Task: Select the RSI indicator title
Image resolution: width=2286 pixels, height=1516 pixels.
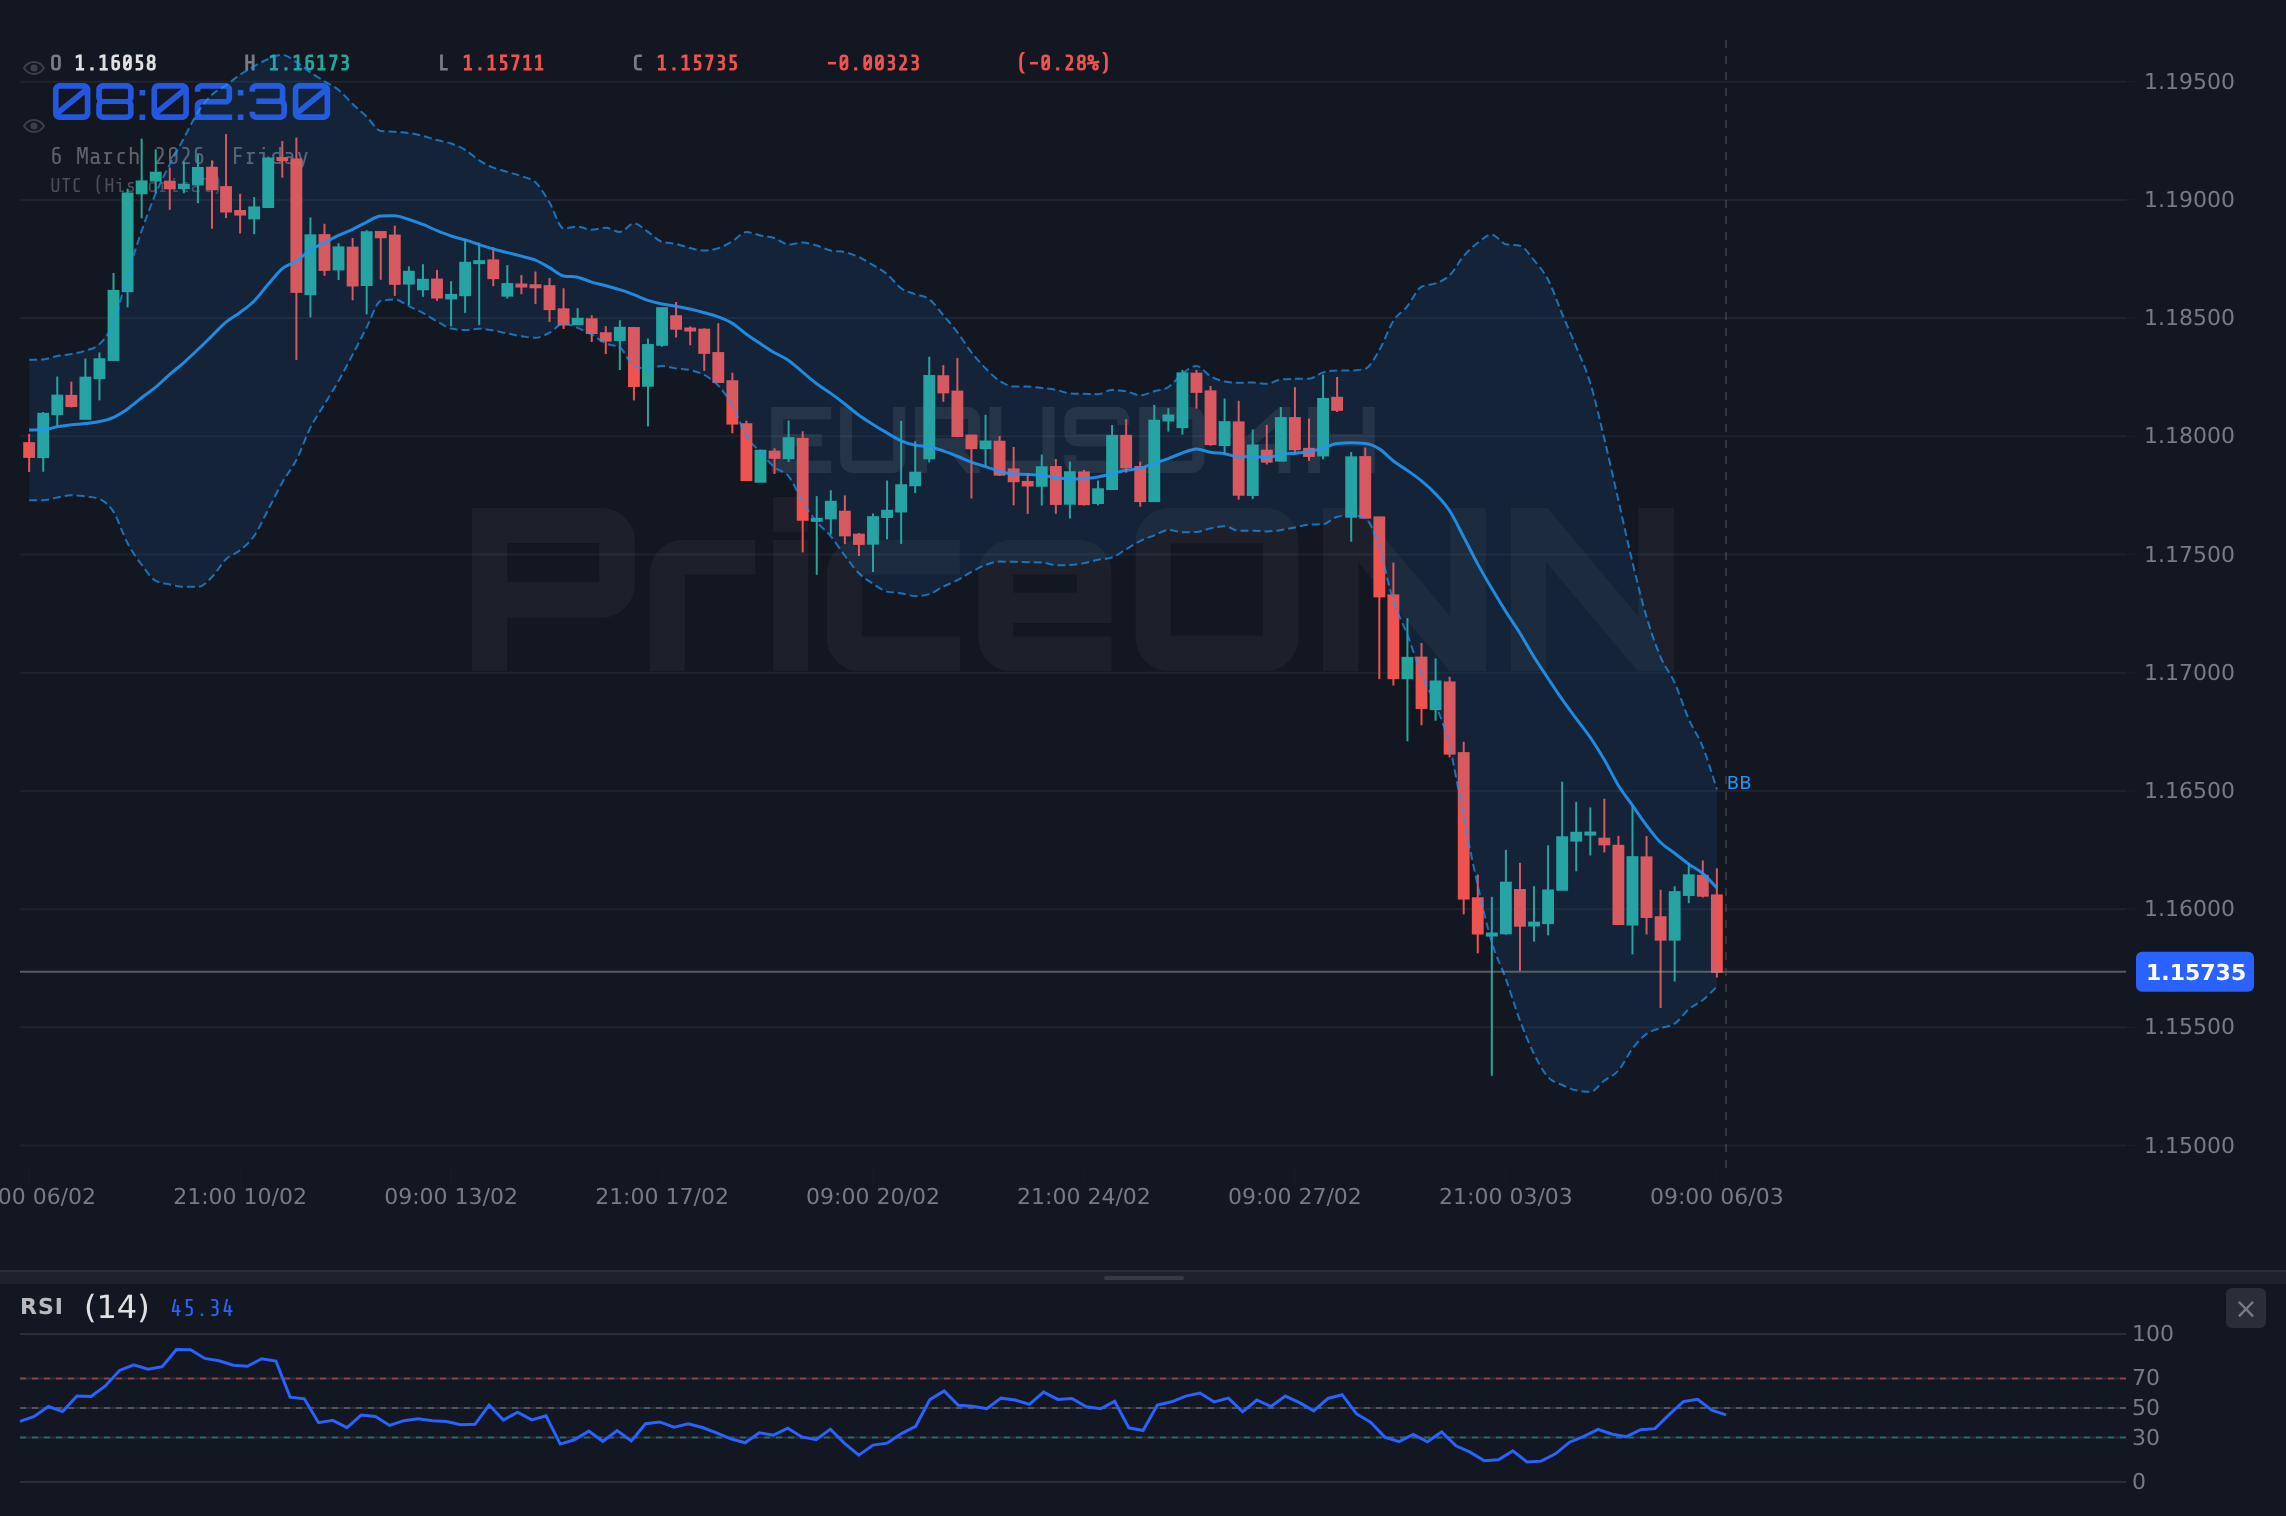Action: [x=42, y=1306]
